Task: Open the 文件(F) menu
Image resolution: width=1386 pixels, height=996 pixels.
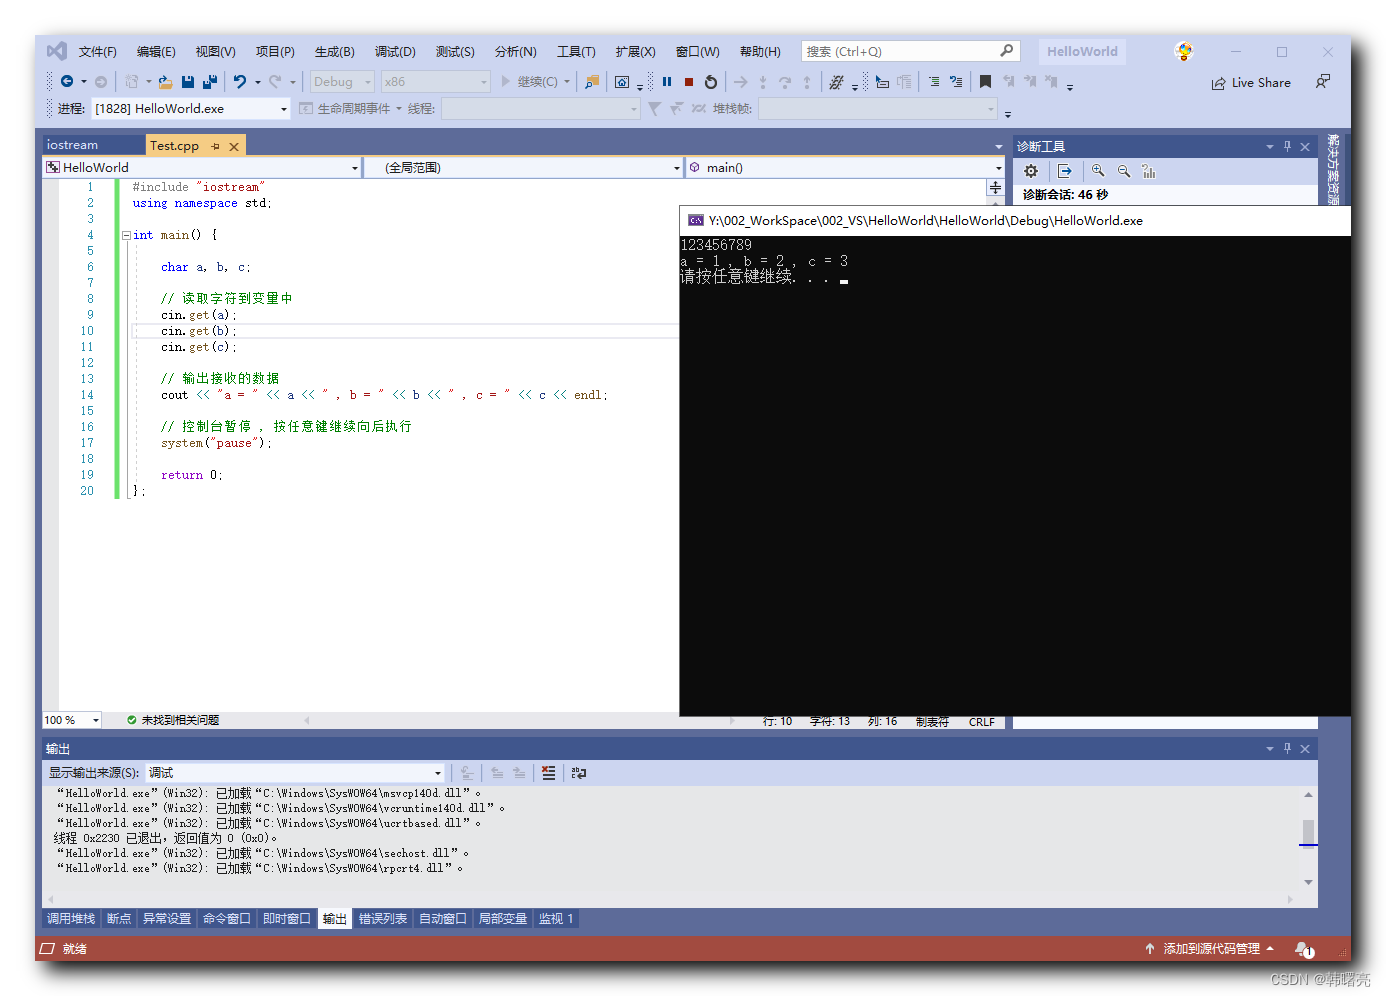Action: 98,51
